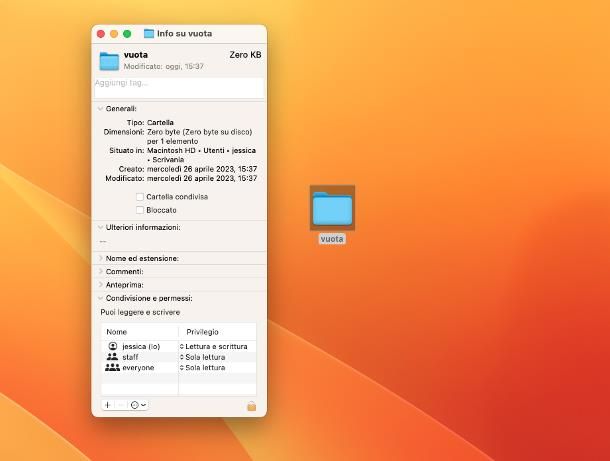Screen dimensions: 610x461
Task: Change jessica privilege Lettura e scrittura
Action: [x=214, y=346]
